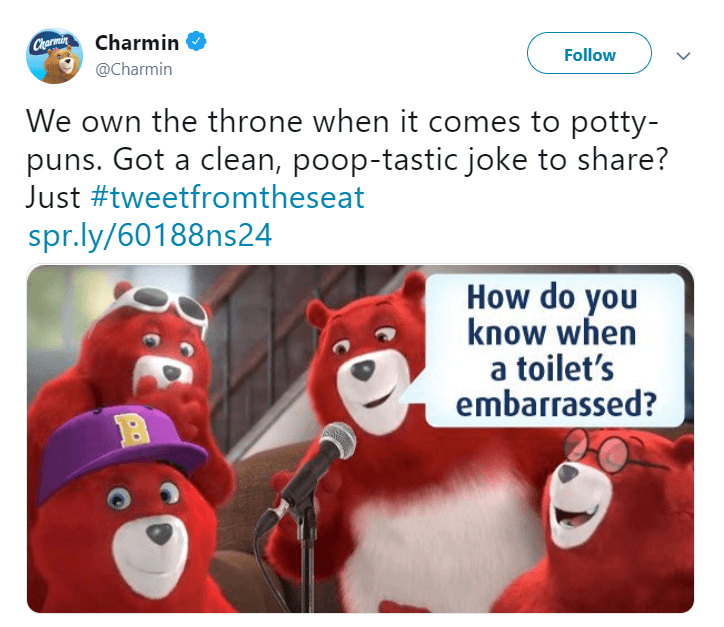Open the @Charmin handle link
The height and width of the screenshot is (627, 724).
[133, 69]
